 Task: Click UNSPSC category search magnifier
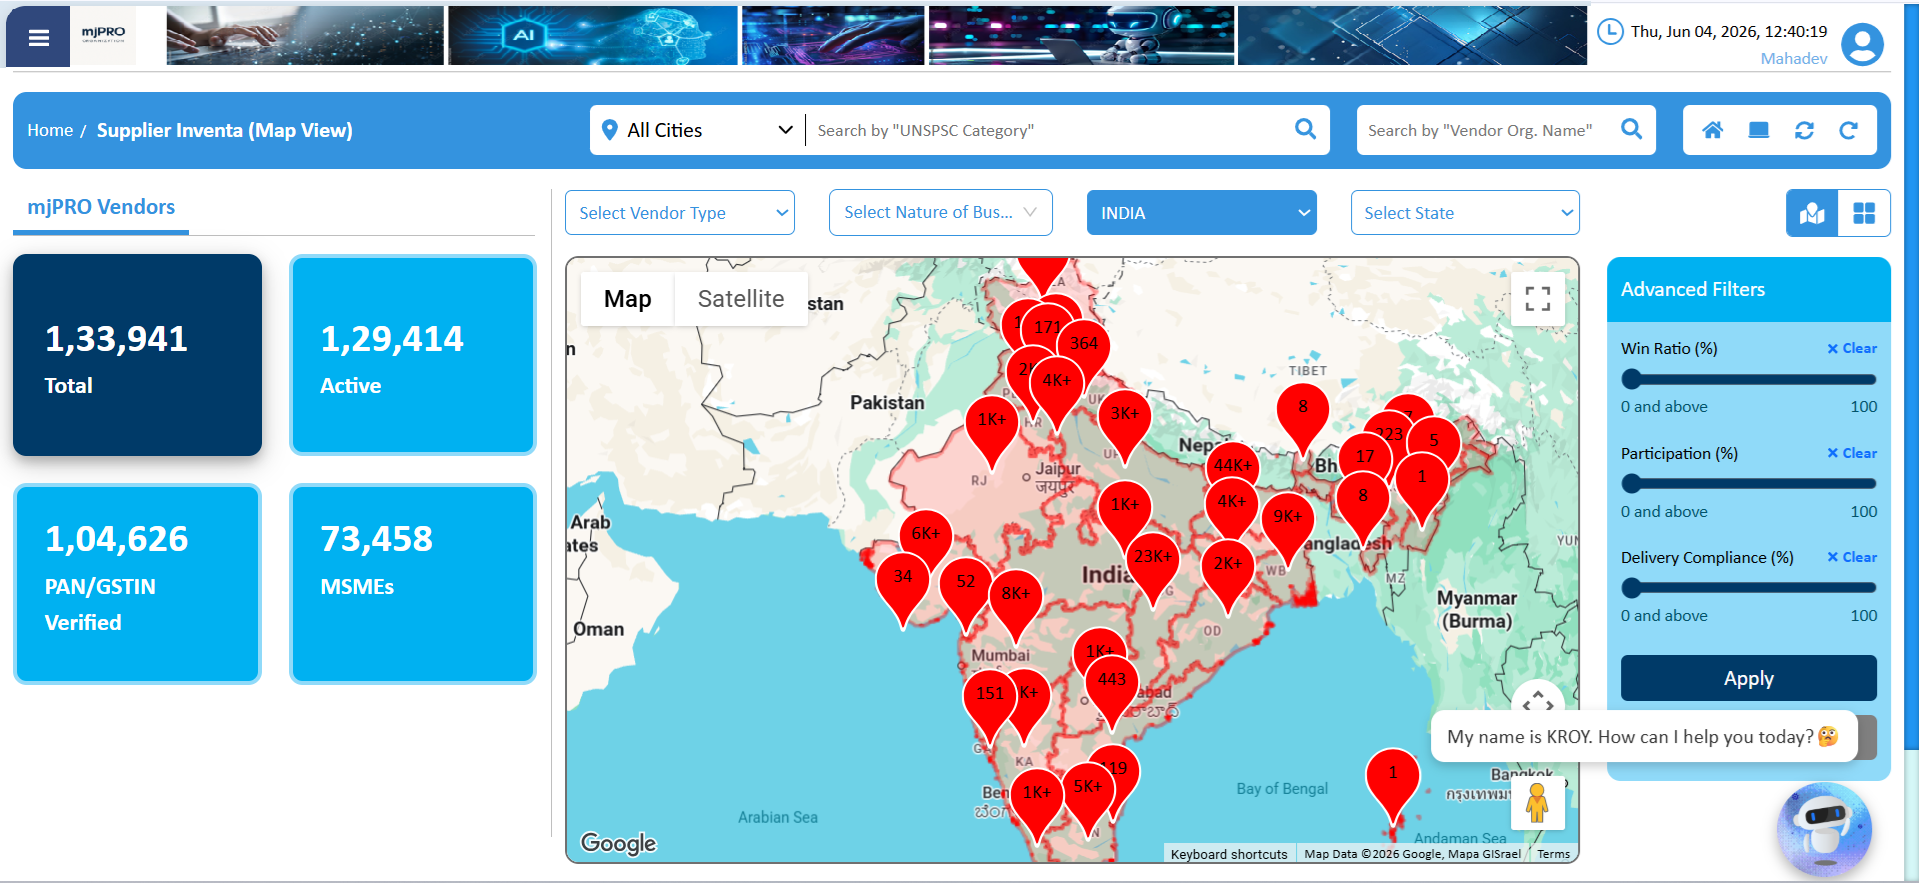click(x=1305, y=129)
